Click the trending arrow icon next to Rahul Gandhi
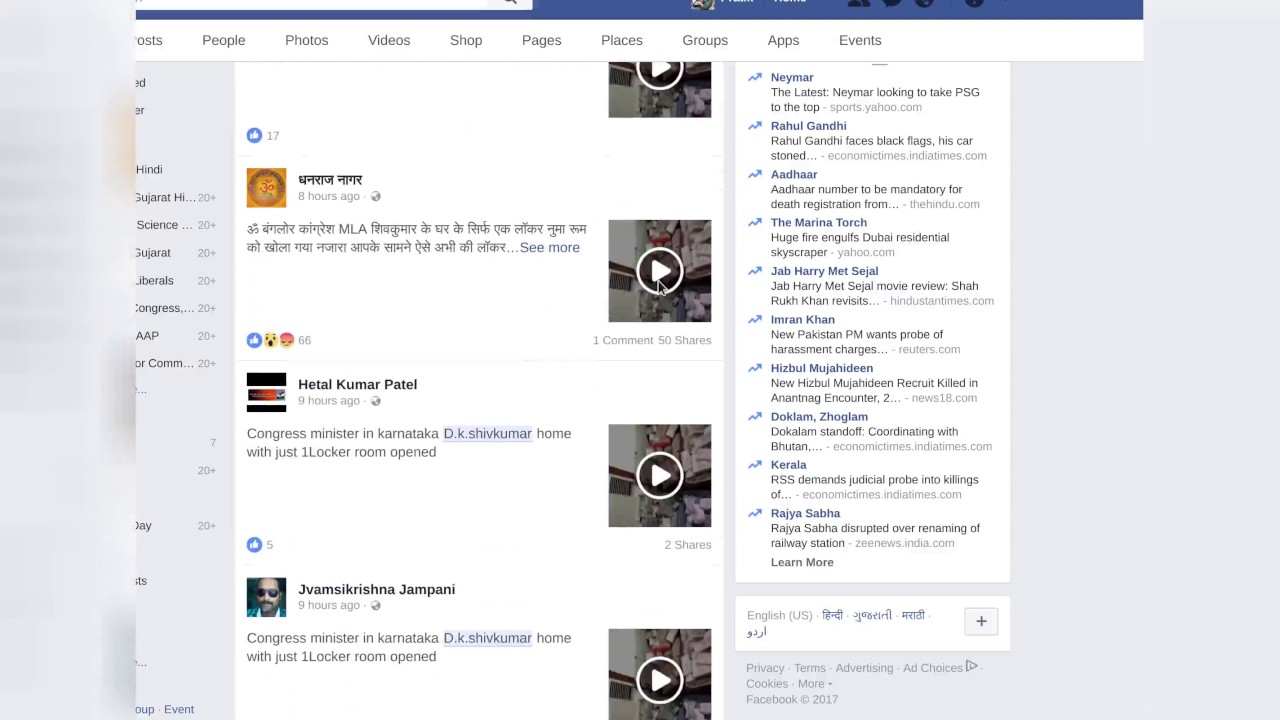Viewport: 1280px width, 720px height. pyautogui.click(x=755, y=126)
